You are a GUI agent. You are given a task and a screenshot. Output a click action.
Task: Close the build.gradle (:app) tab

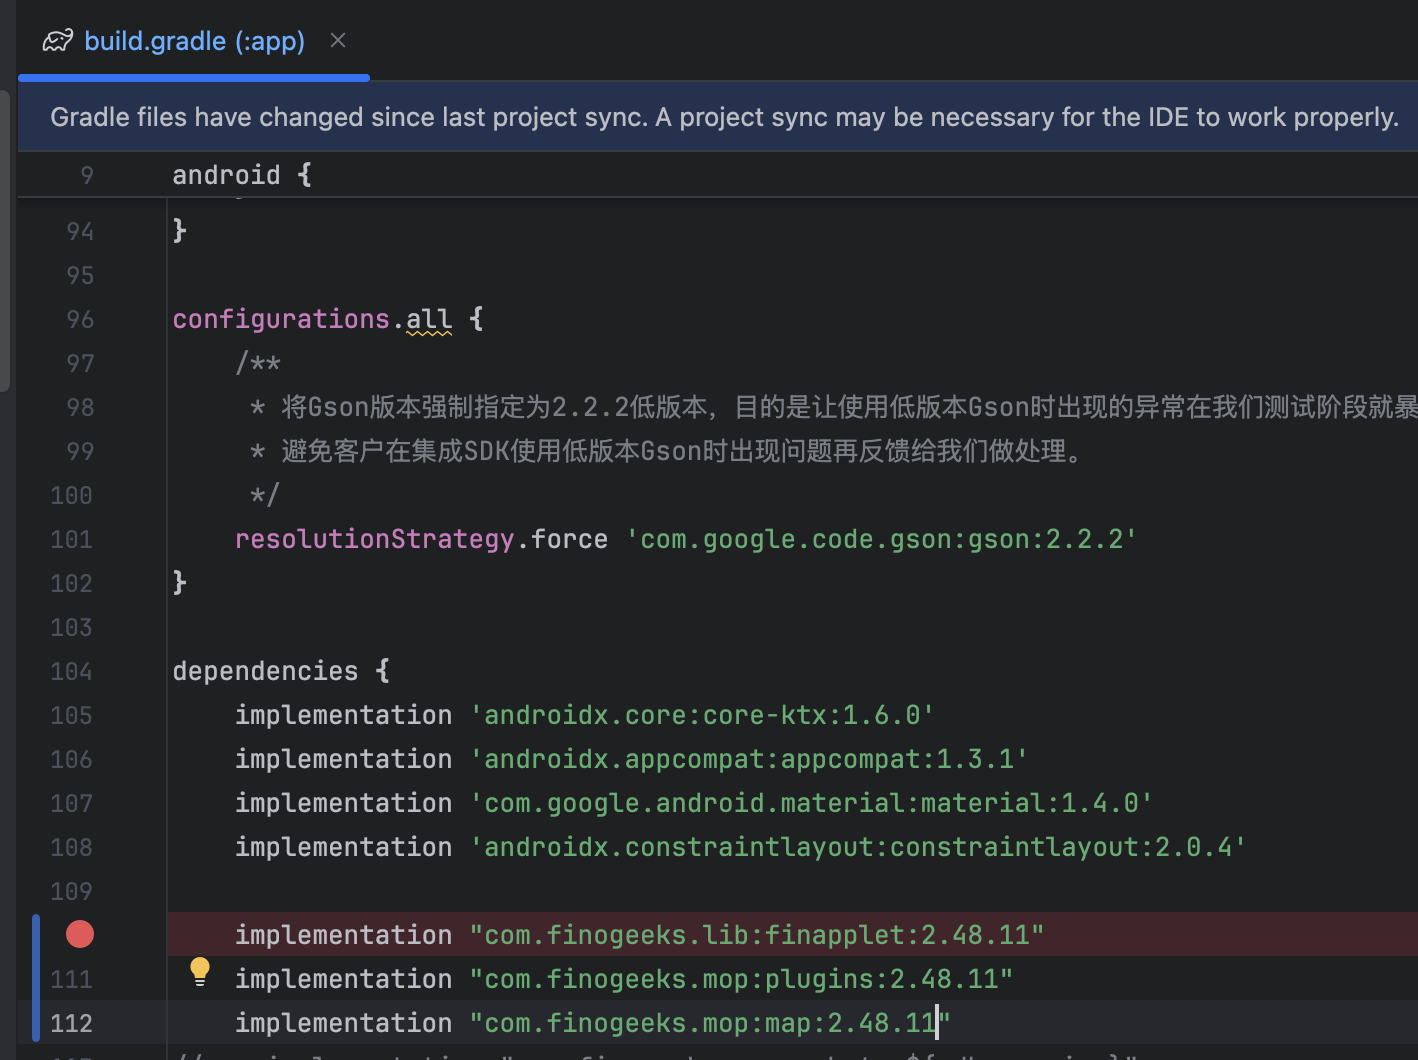coord(338,40)
